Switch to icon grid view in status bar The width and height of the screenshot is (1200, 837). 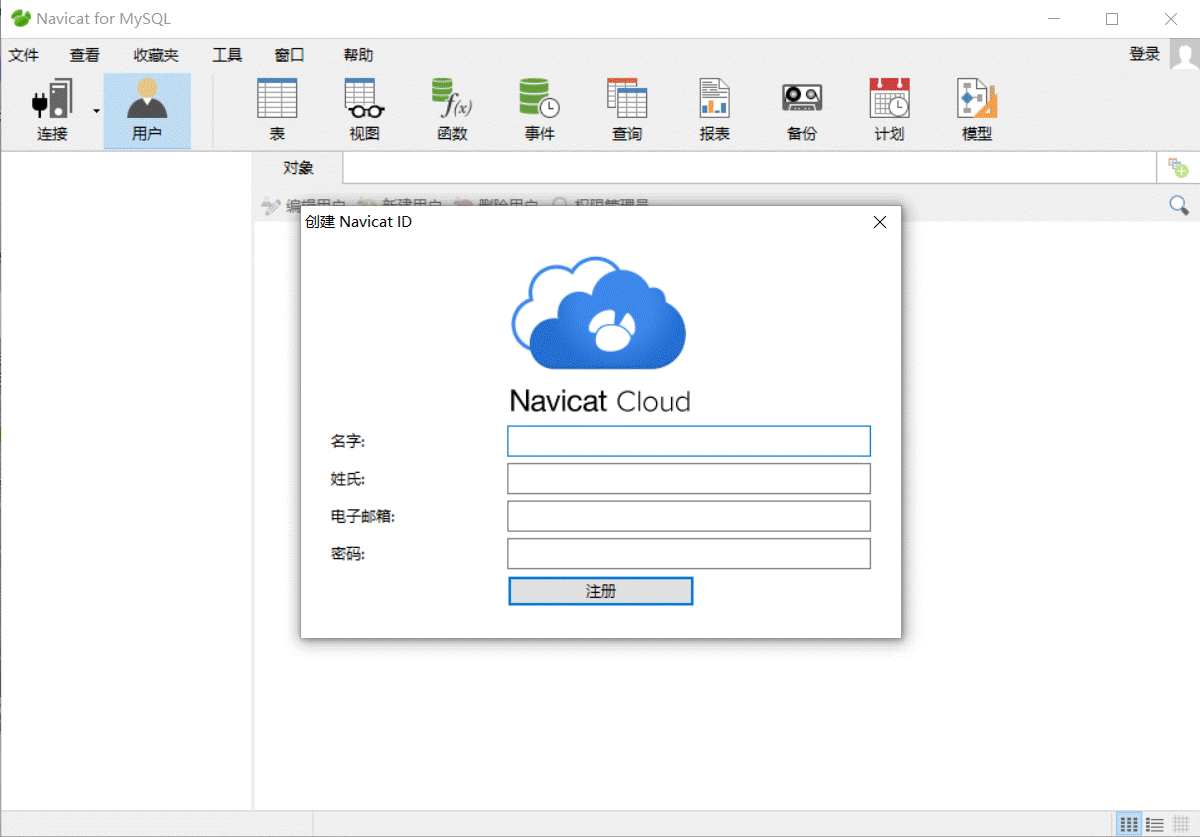click(1129, 824)
